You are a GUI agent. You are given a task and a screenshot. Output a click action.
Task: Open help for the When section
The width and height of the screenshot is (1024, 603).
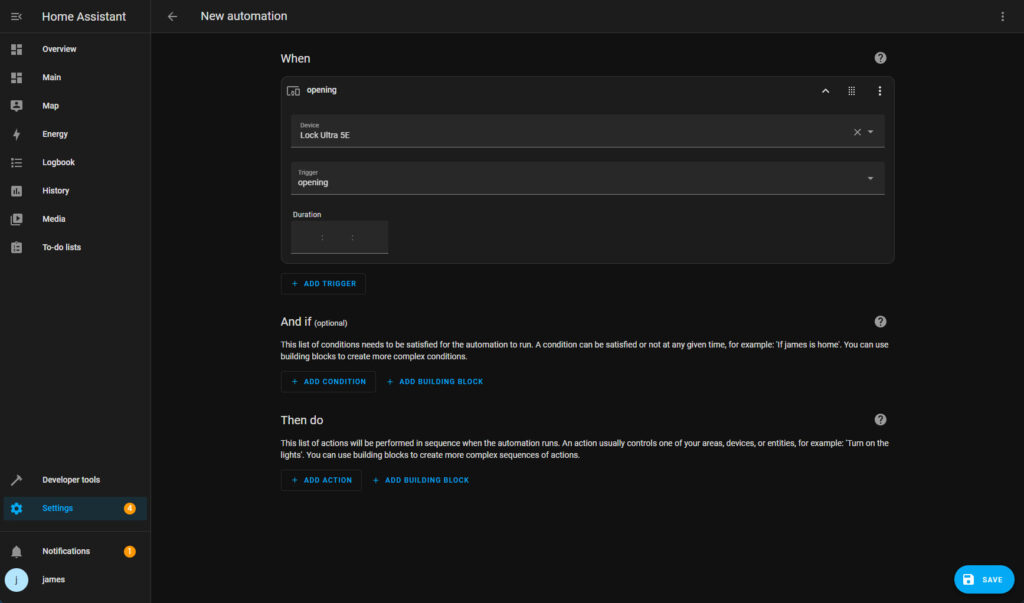coord(880,59)
